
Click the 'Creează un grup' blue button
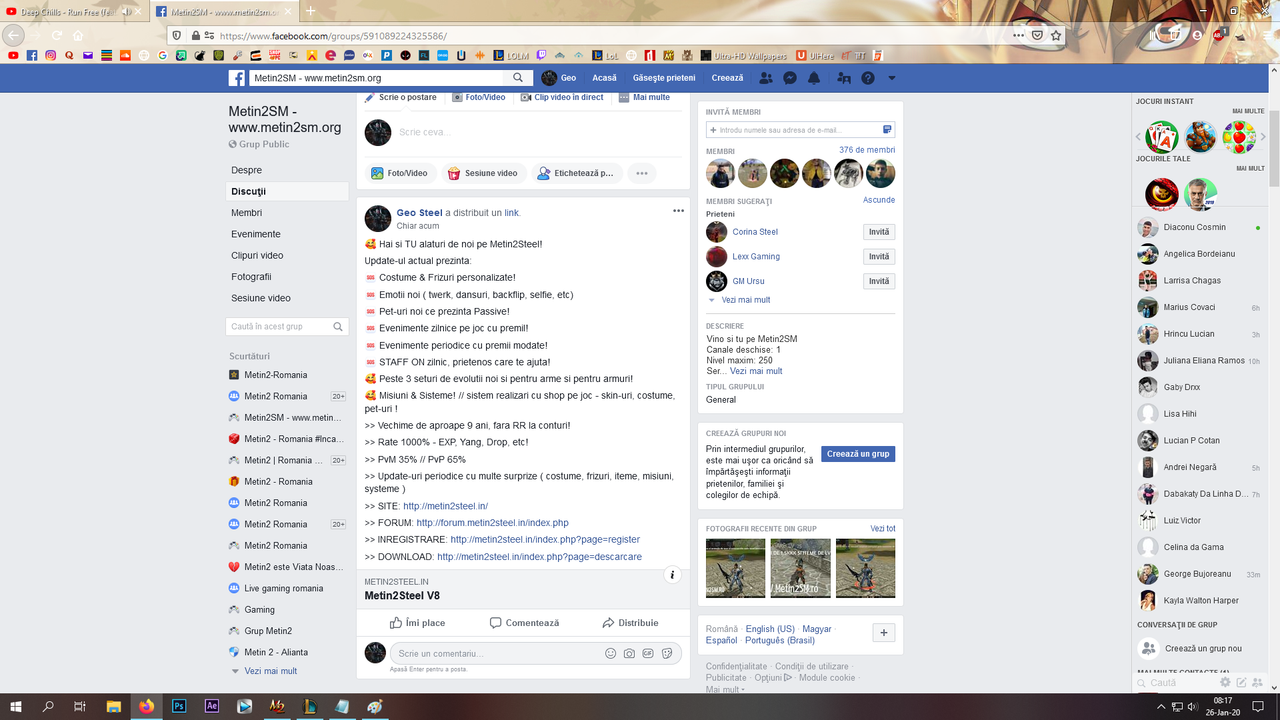tap(858, 454)
